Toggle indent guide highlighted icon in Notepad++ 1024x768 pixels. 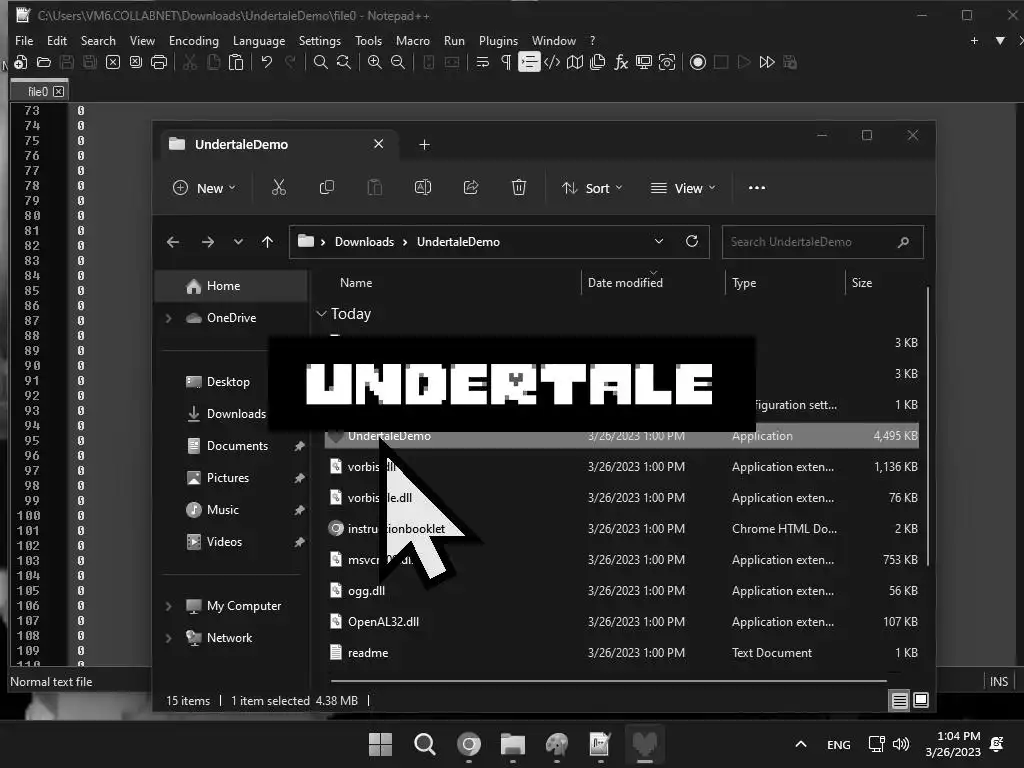pos(529,63)
